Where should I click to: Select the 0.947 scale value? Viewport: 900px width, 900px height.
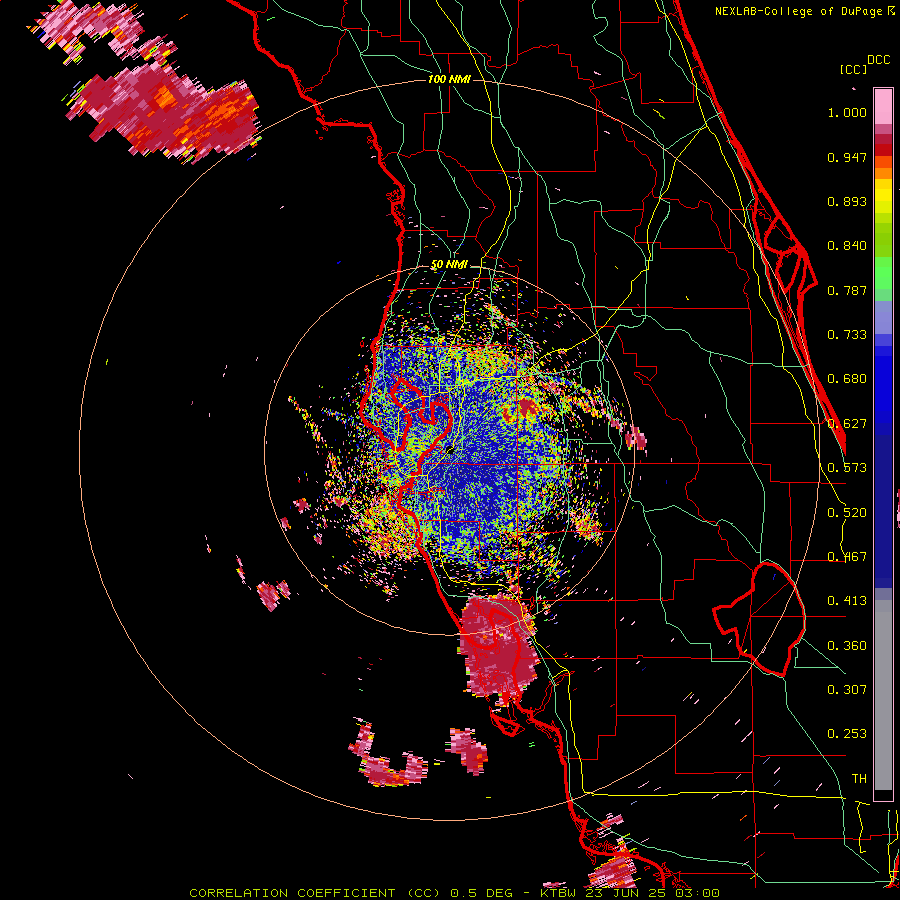click(847, 157)
